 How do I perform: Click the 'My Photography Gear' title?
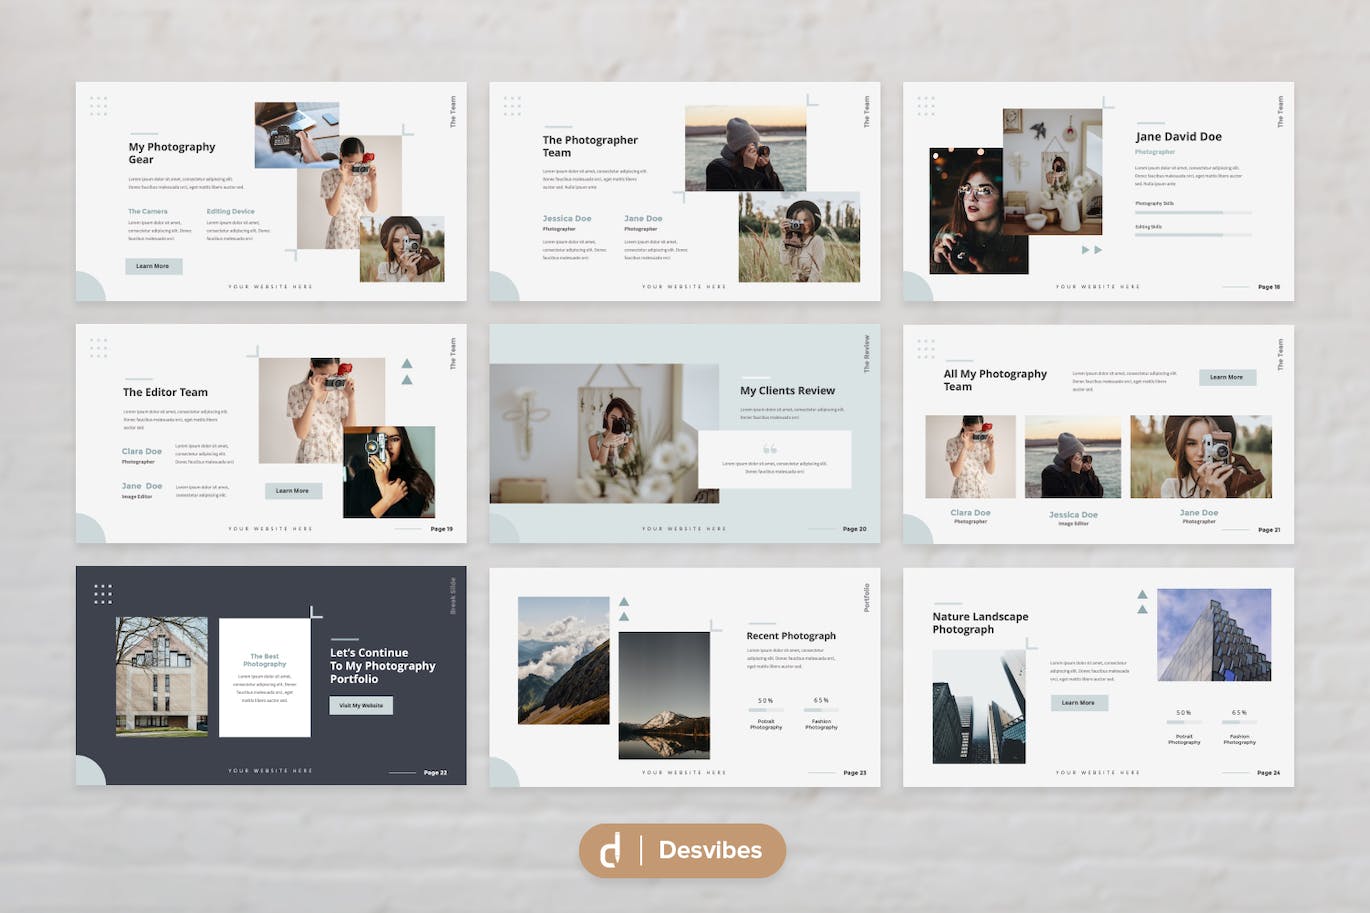(172, 153)
